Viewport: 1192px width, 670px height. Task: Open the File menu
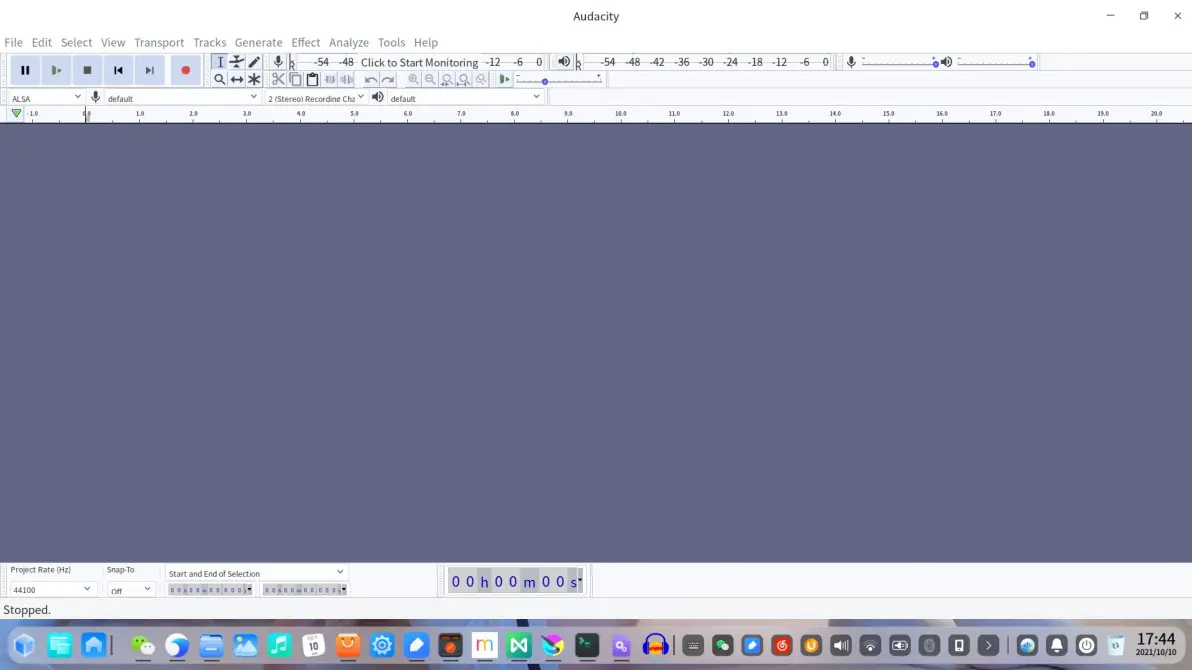(14, 43)
